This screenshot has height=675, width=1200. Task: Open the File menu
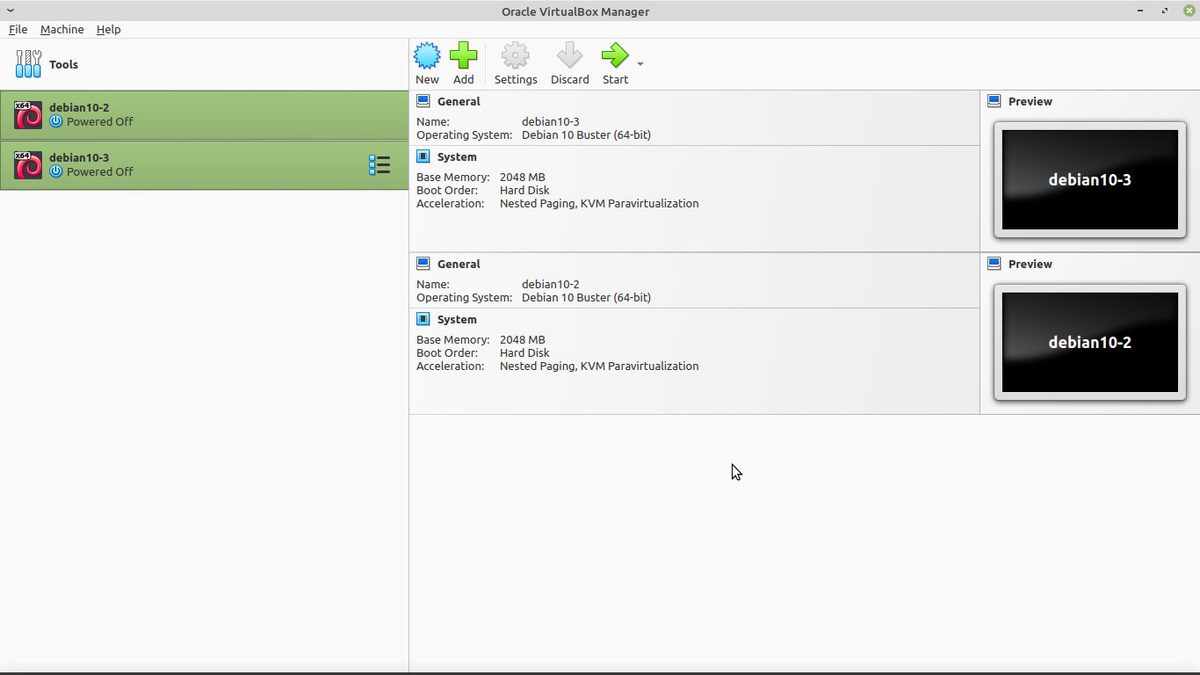click(18, 29)
